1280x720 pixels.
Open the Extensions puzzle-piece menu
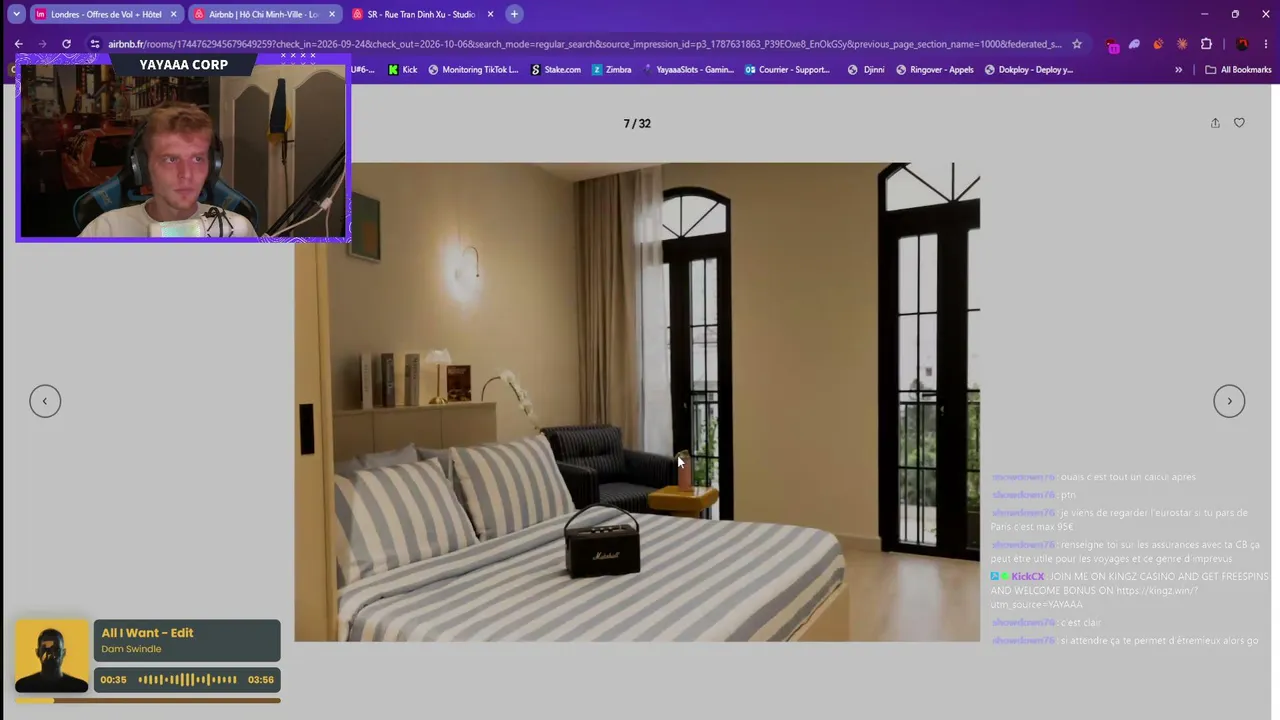point(1206,44)
